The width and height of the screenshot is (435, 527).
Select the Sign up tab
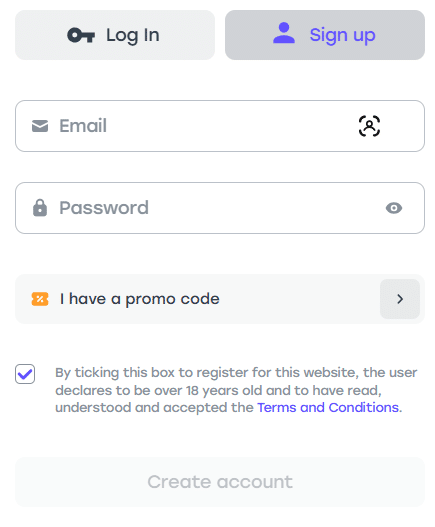coord(325,35)
